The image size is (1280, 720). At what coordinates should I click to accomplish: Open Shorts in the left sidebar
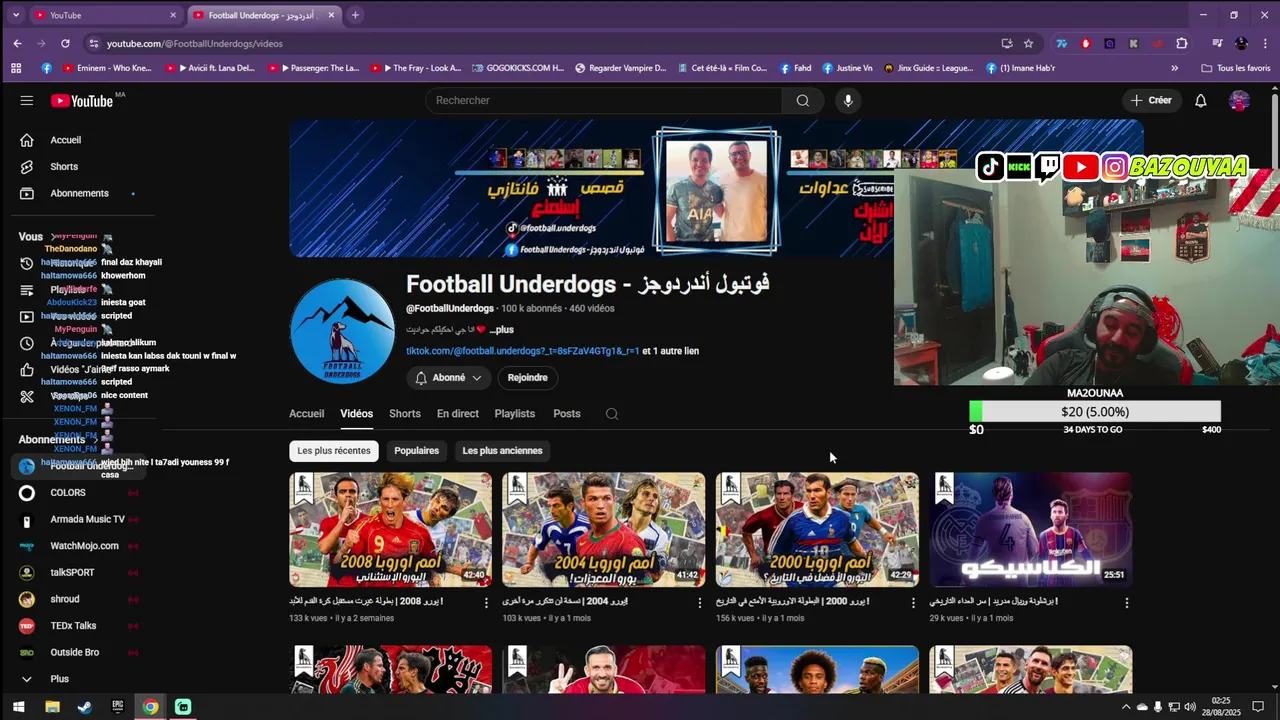(64, 167)
